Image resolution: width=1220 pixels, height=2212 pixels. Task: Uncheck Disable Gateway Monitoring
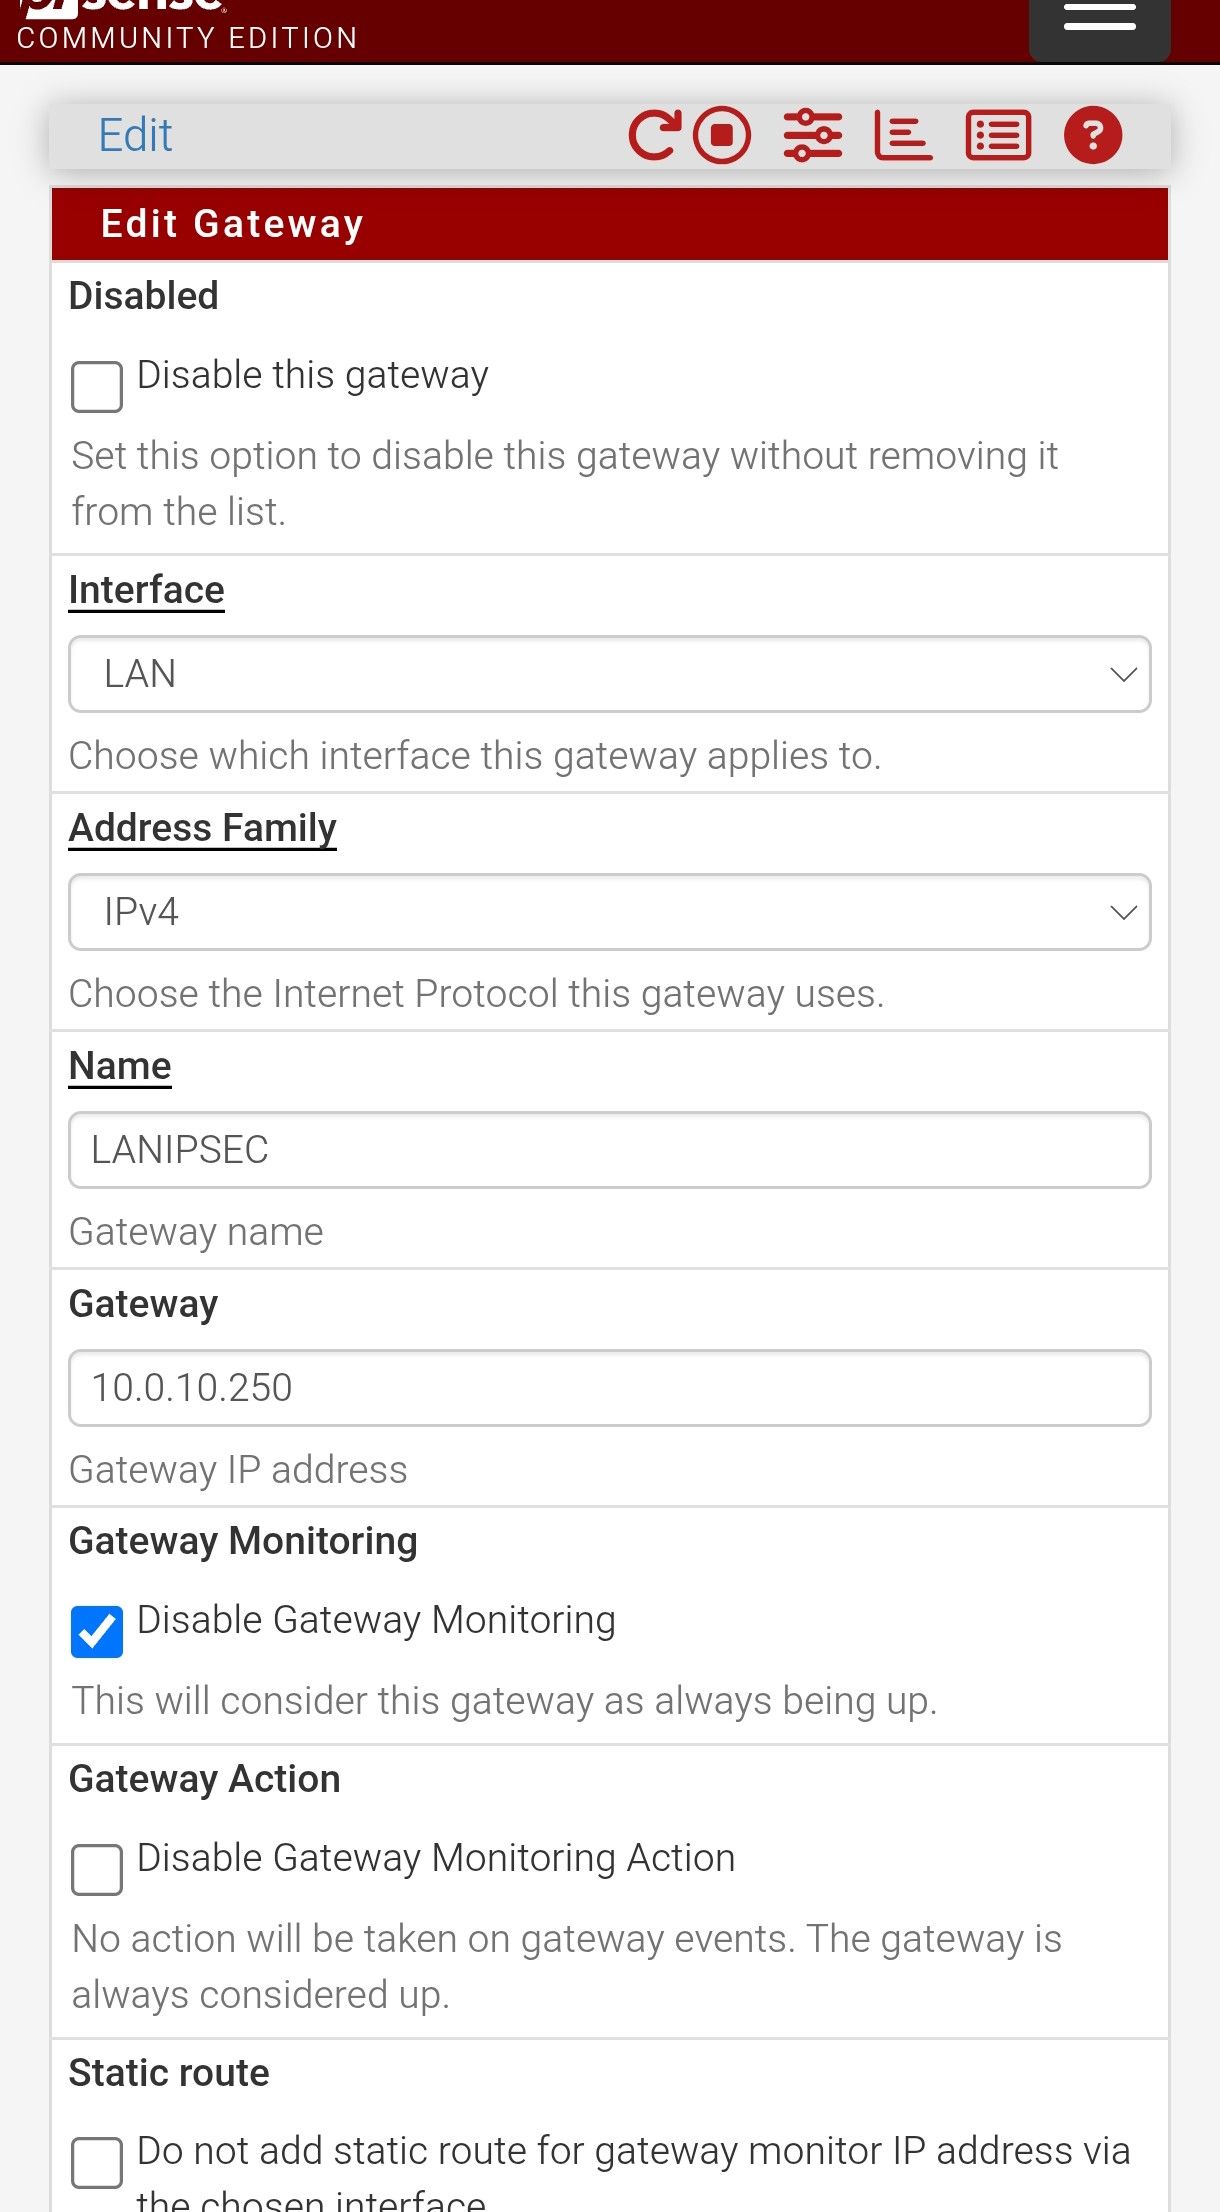coord(97,1631)
